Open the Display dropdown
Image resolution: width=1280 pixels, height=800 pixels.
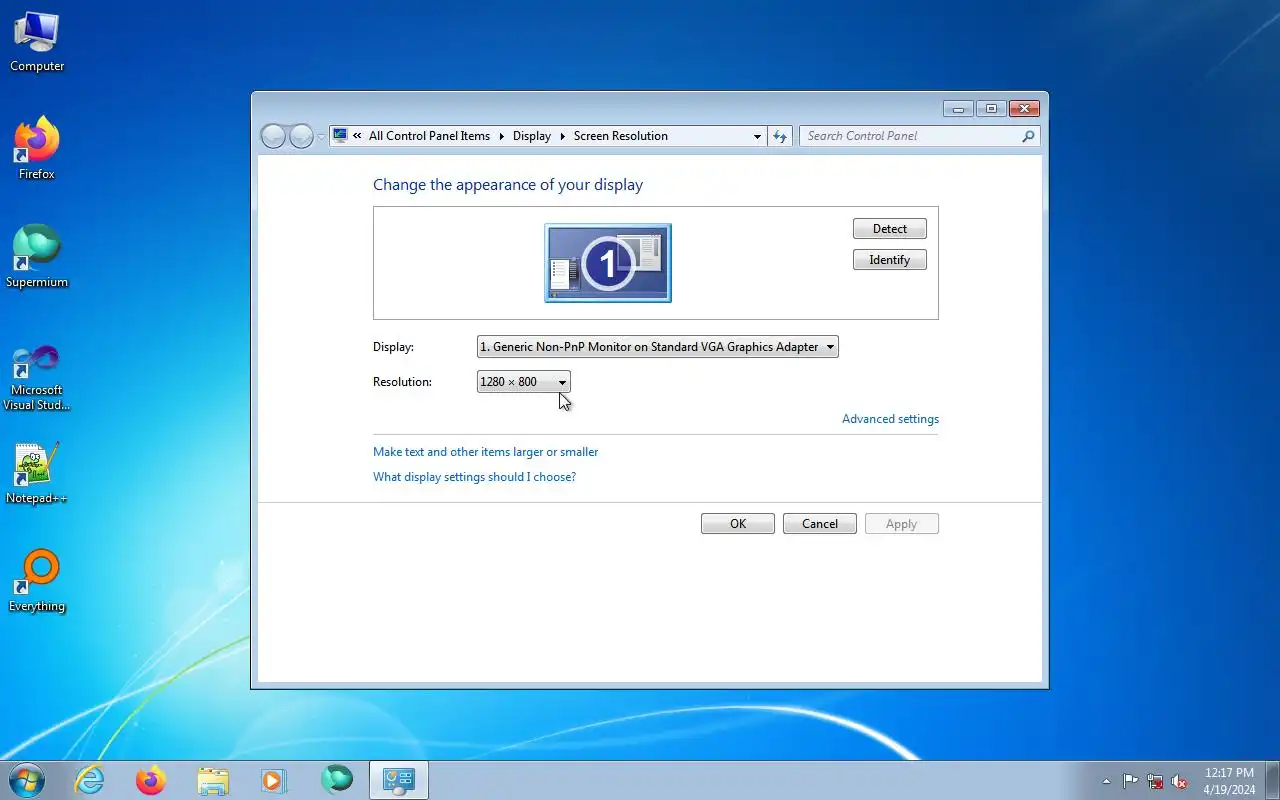(x=658, y=347)
